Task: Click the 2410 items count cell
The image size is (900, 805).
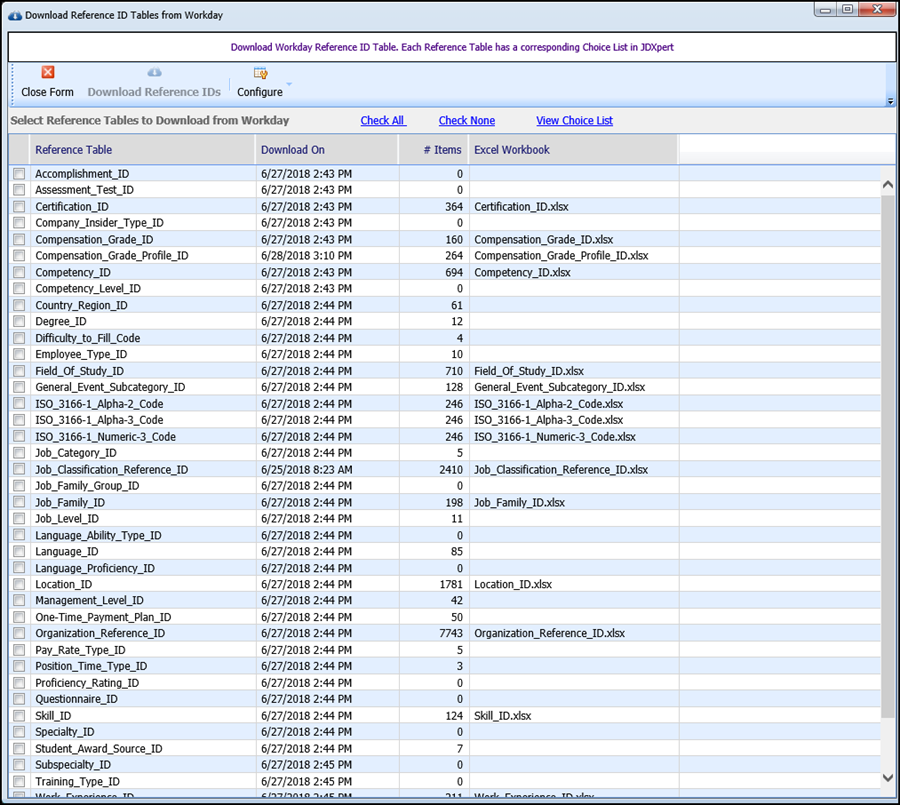Action: [x=451, y=470]
